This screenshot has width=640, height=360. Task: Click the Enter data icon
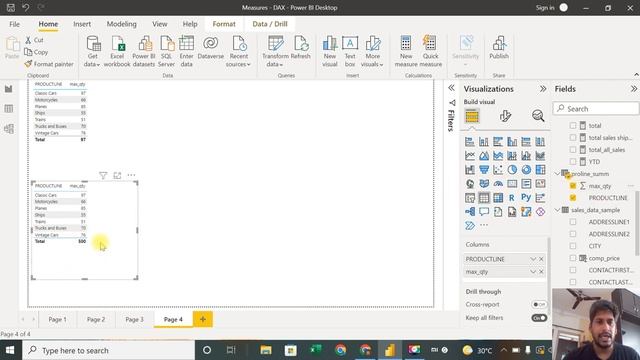click(x=186, y=44)
